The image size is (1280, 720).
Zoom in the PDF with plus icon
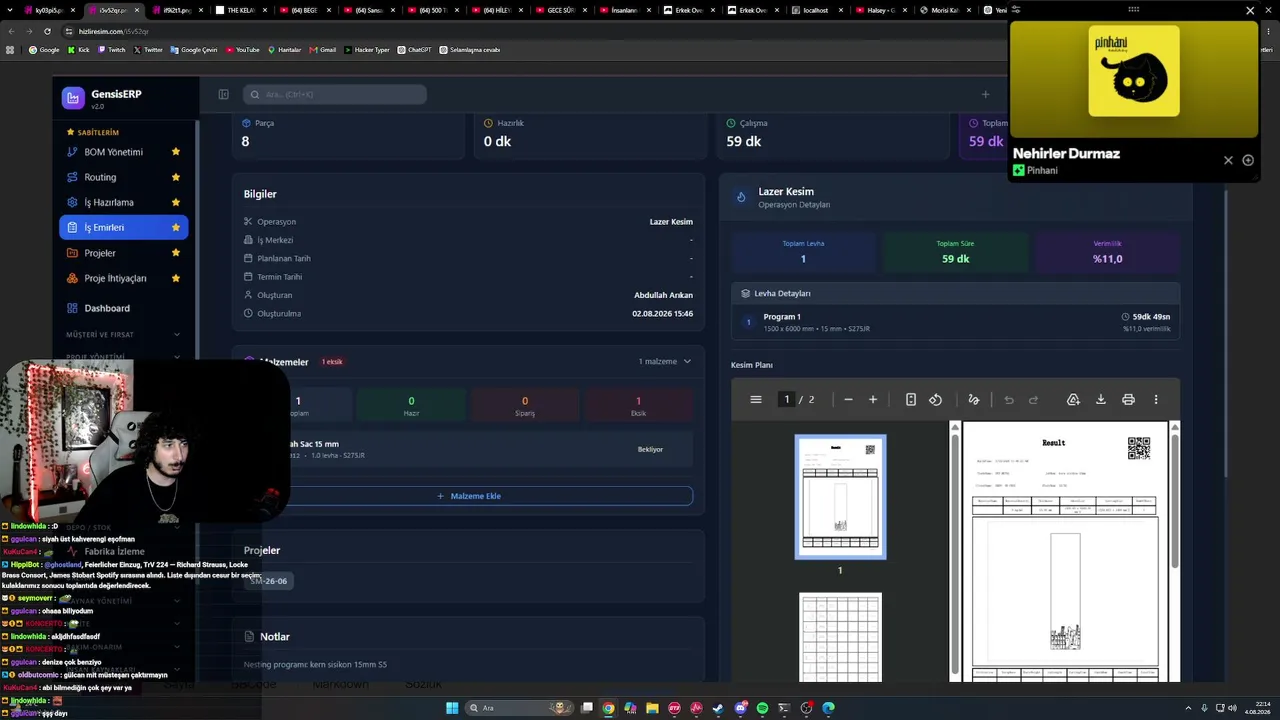[873, 399]
